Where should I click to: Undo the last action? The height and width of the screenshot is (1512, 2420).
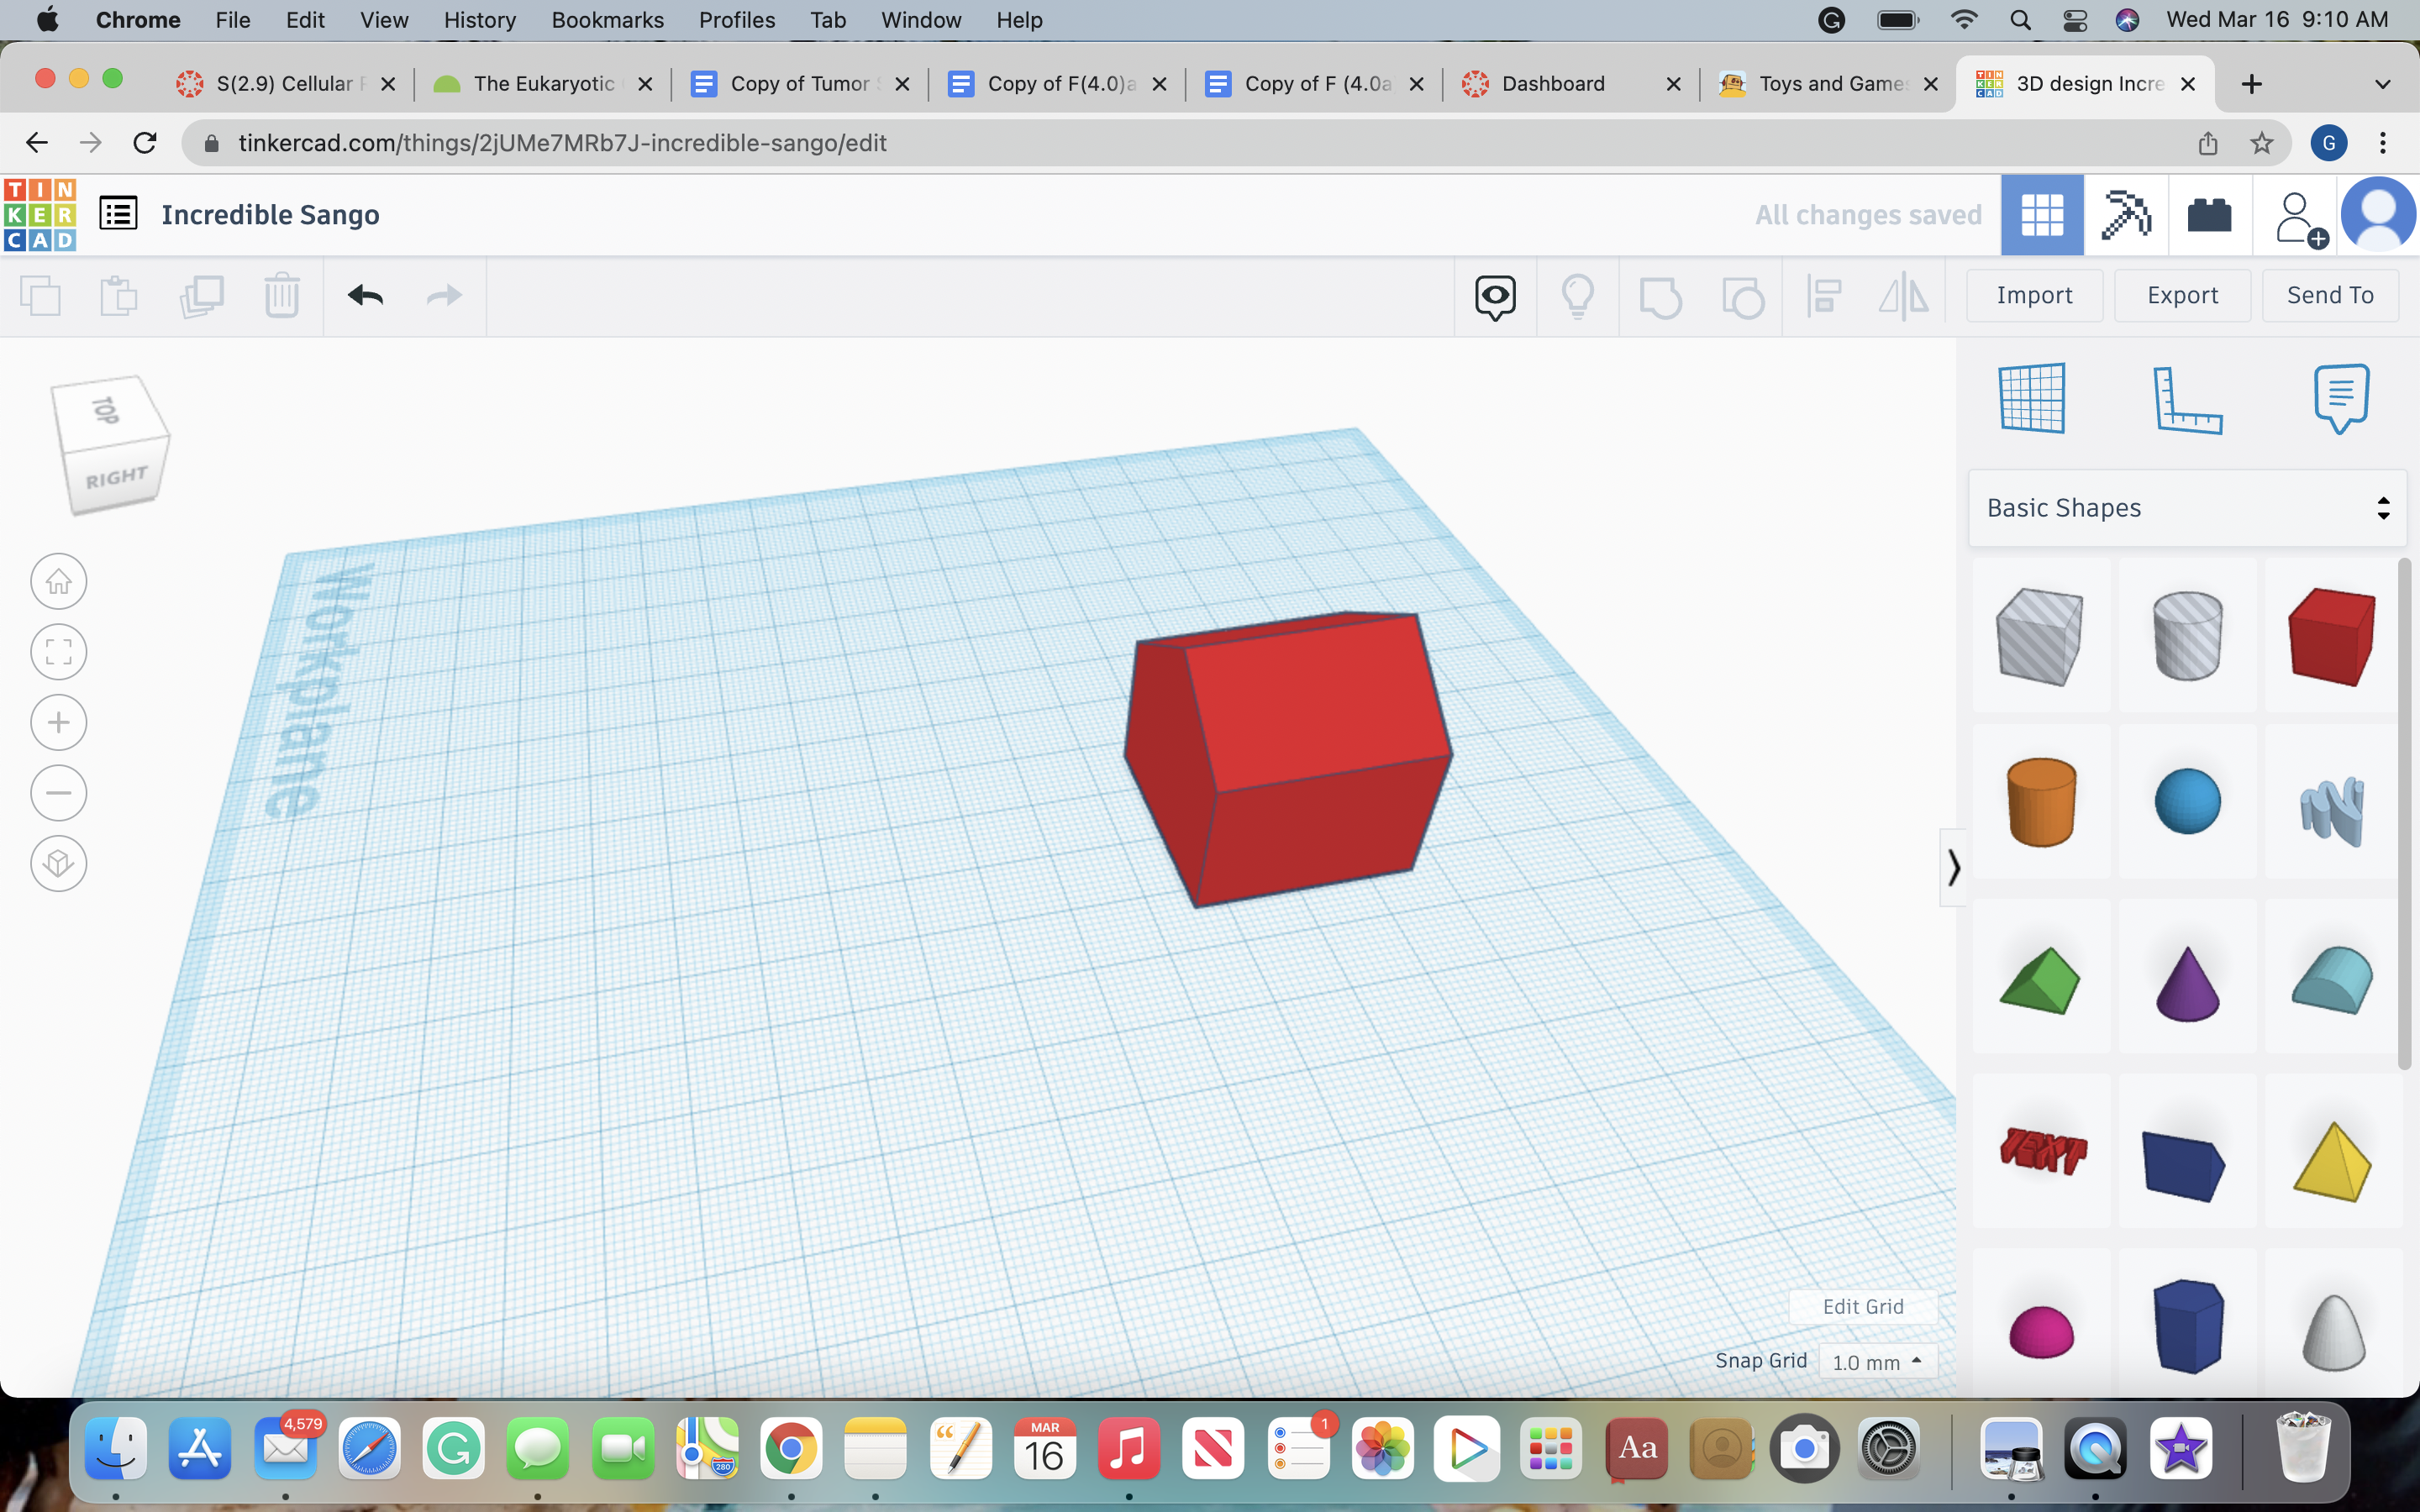click(365, 295)
